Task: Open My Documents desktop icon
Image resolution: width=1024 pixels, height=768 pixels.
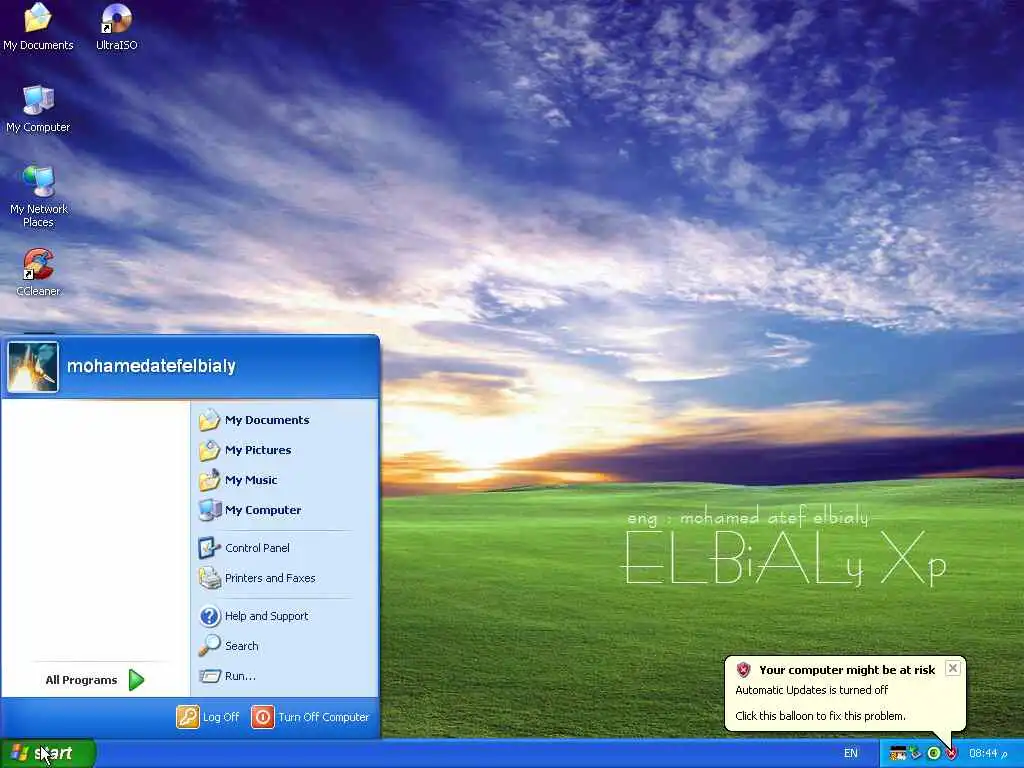Action: click(x=38, y=26)
